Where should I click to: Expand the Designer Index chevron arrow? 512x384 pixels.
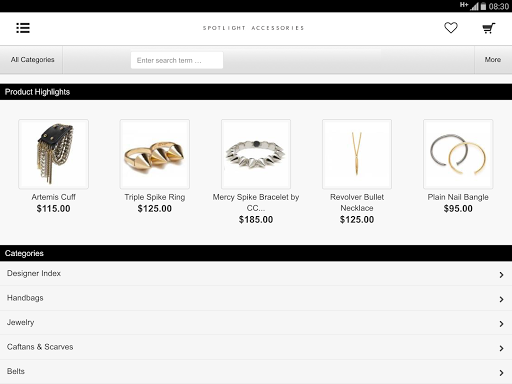pyautogui.click(x=501, y=275)
